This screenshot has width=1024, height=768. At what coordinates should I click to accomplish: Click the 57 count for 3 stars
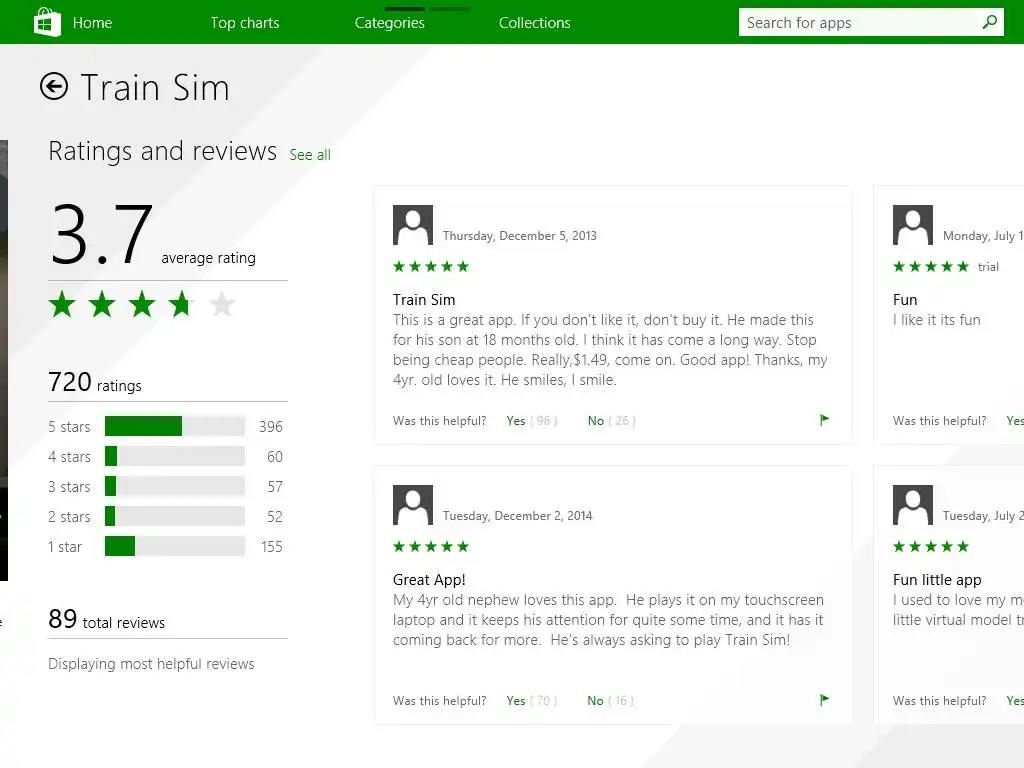275,487
